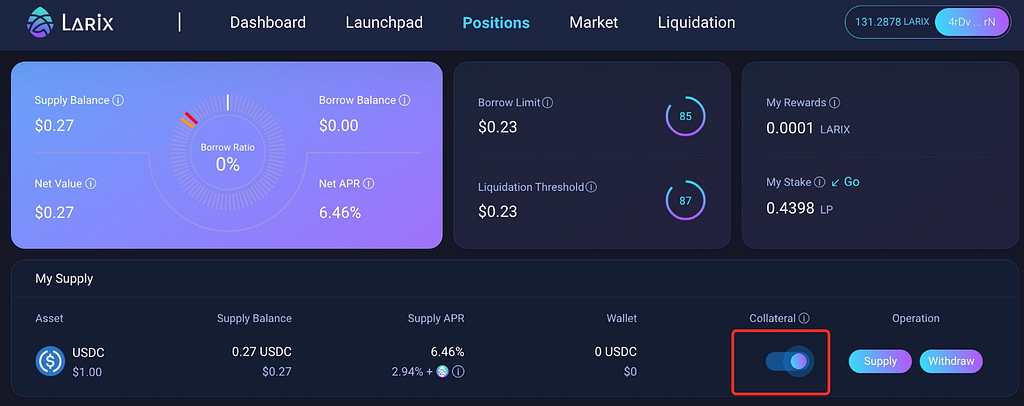Viewport: 1024px width, 406px height.
Task: Click info icon next to Net Value
Action: [91, 184]
